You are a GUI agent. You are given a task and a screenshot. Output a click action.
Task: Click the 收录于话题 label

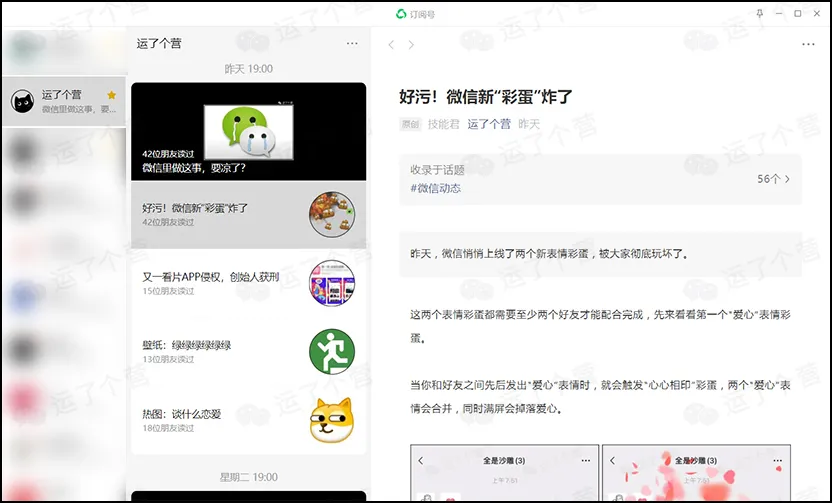coord(437,170)
